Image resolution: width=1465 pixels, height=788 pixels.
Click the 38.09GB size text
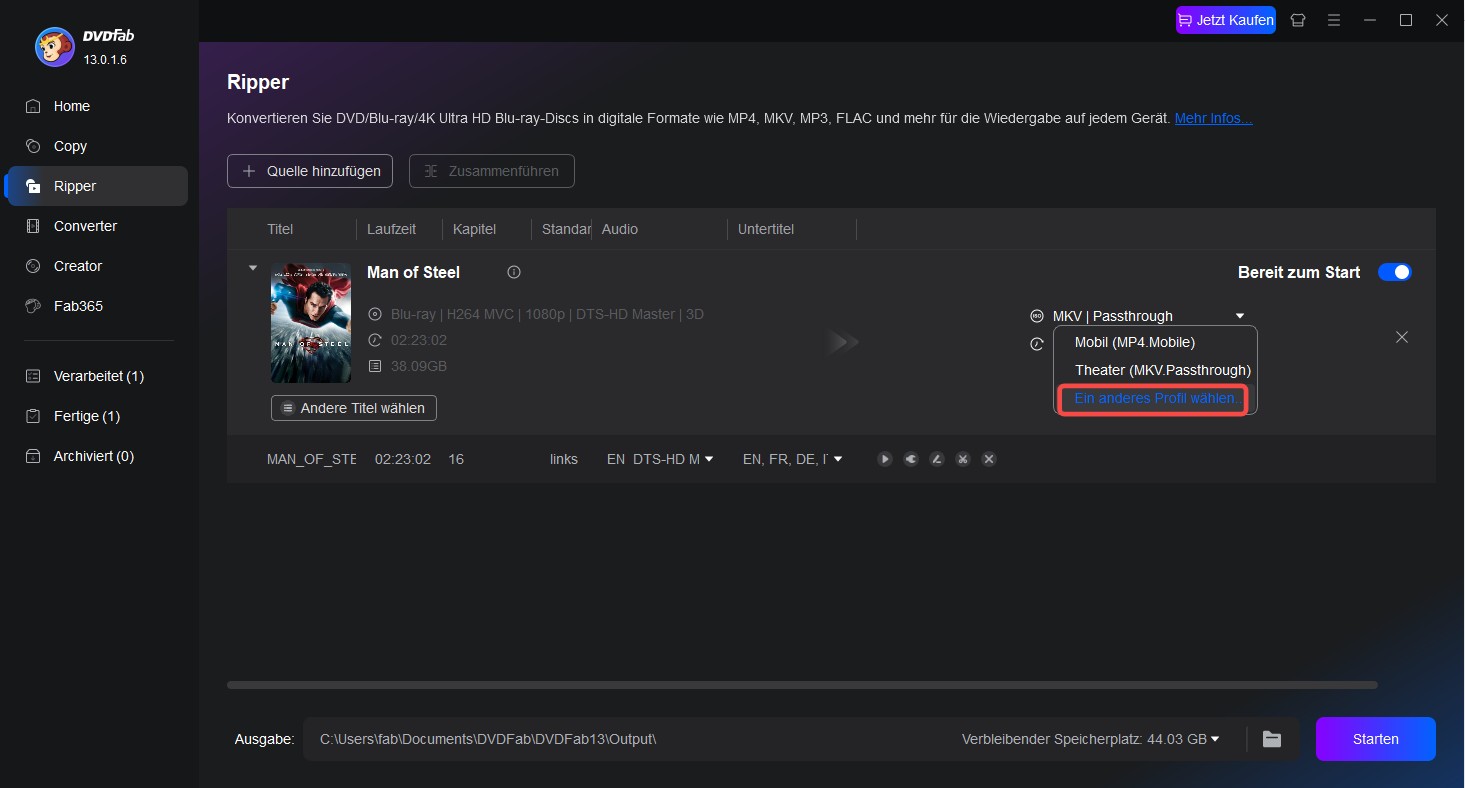point(419,366)
